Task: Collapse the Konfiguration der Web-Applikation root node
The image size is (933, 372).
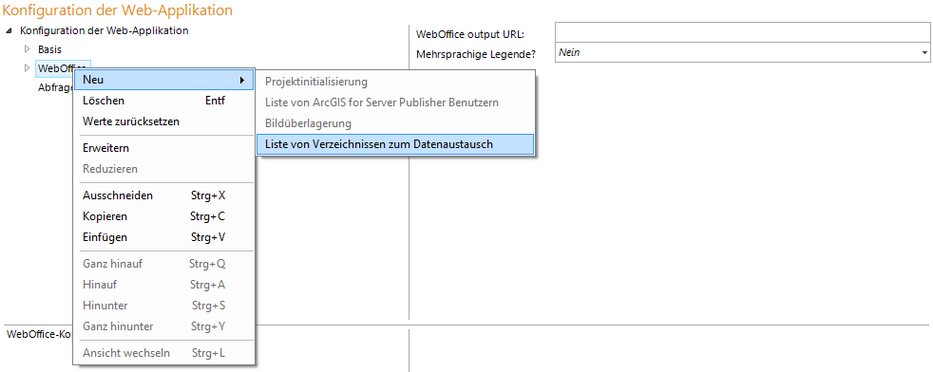Action: coord(8,31)
